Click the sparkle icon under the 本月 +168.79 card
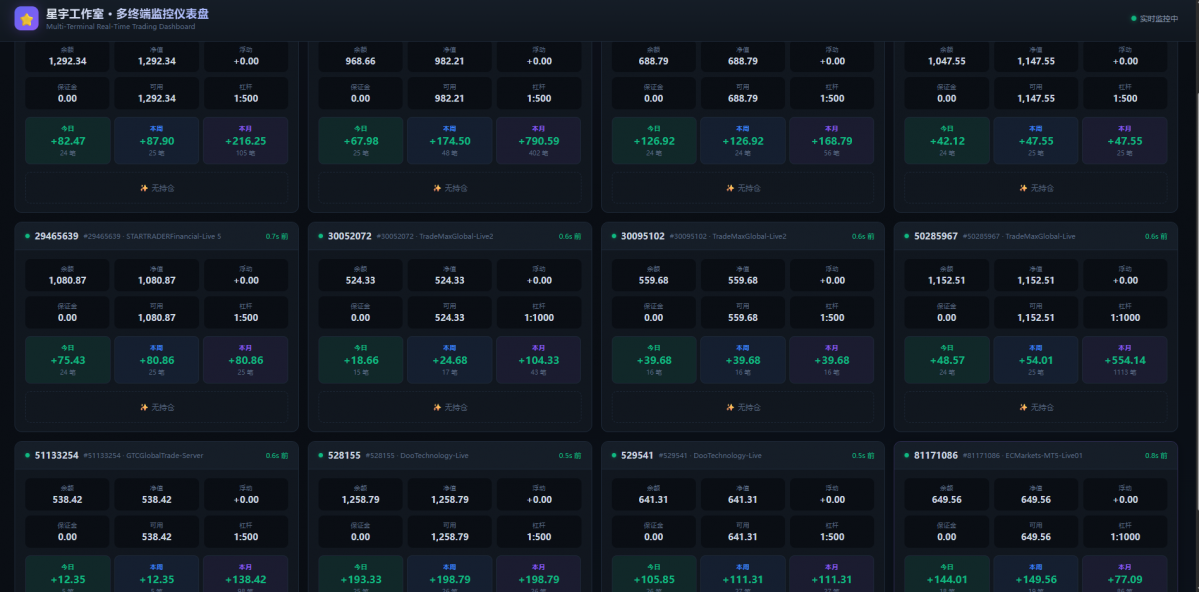Viewport: 1199px width, 592px height. 730,188
